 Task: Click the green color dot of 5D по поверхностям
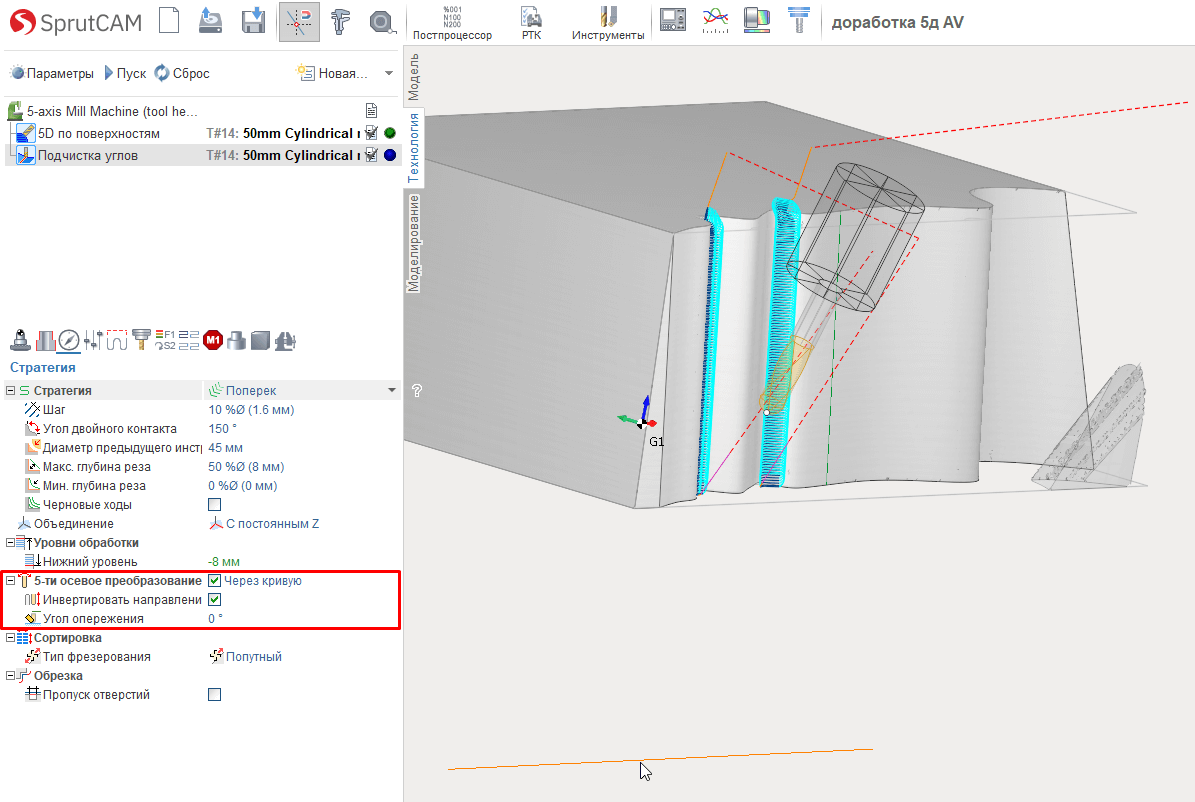[390, 133]
